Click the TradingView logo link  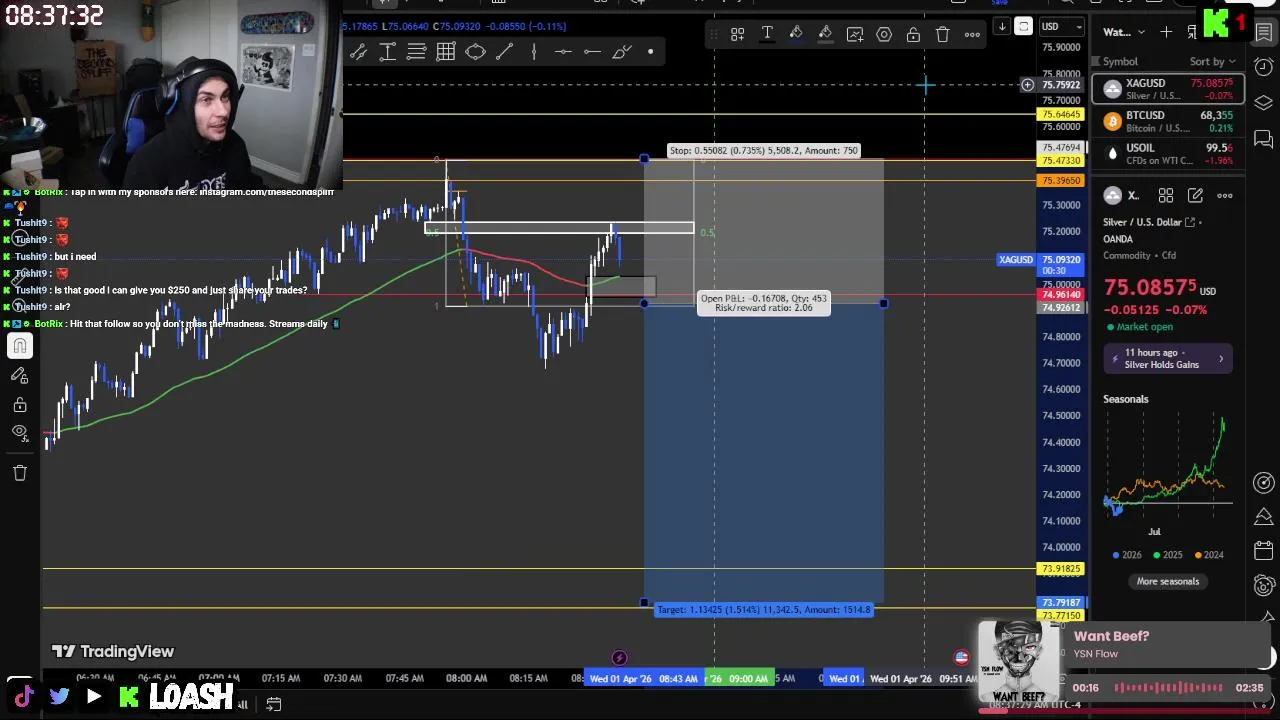(112, 652)
